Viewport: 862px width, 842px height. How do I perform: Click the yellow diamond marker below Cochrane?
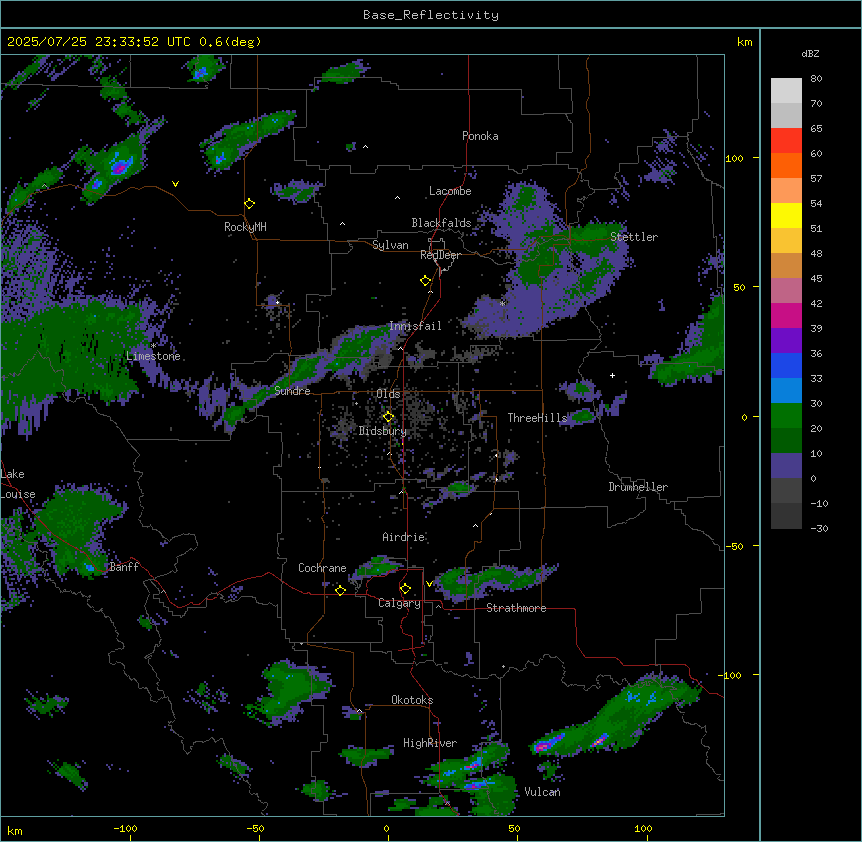(x=340, y=590)
